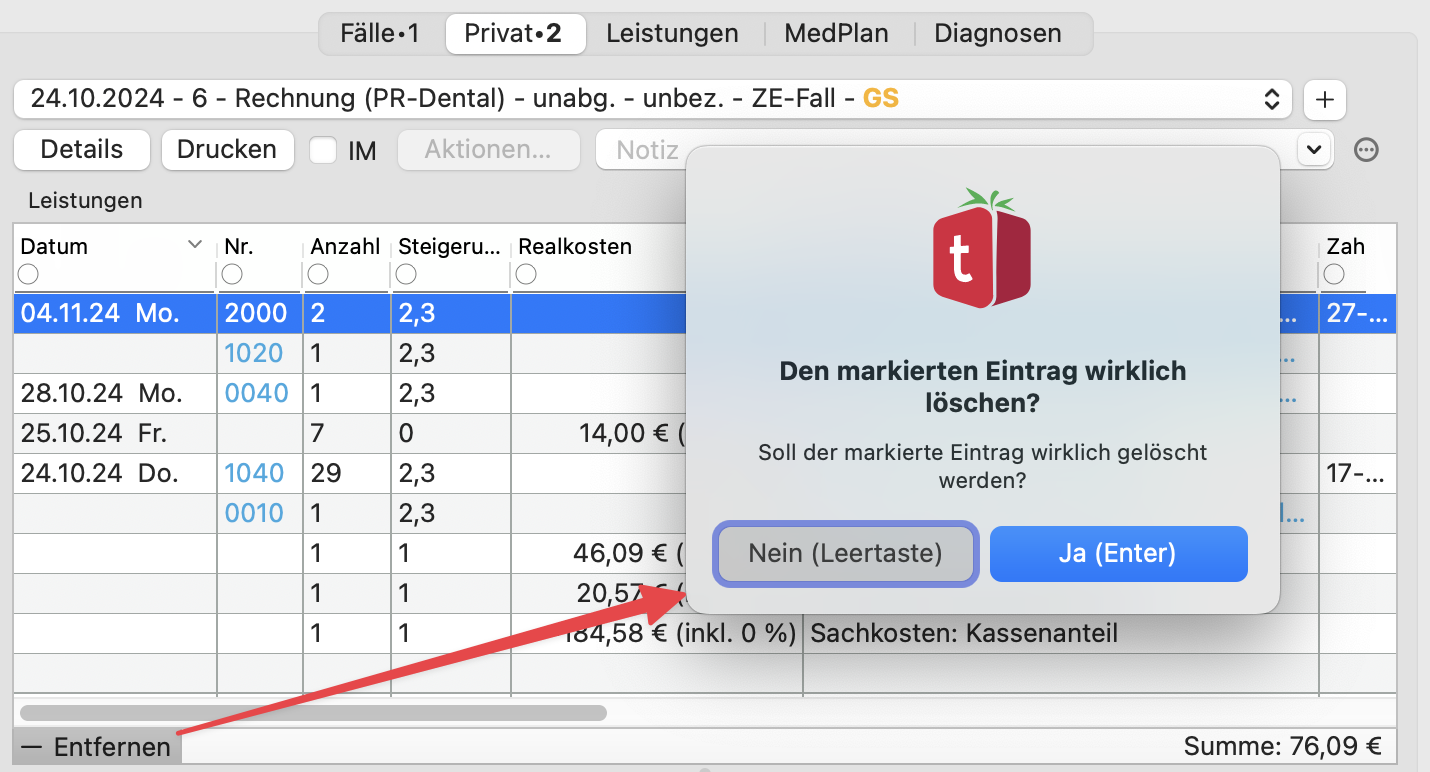
Task: Open the Aktionen... button
Action: [x=488, y=150]
